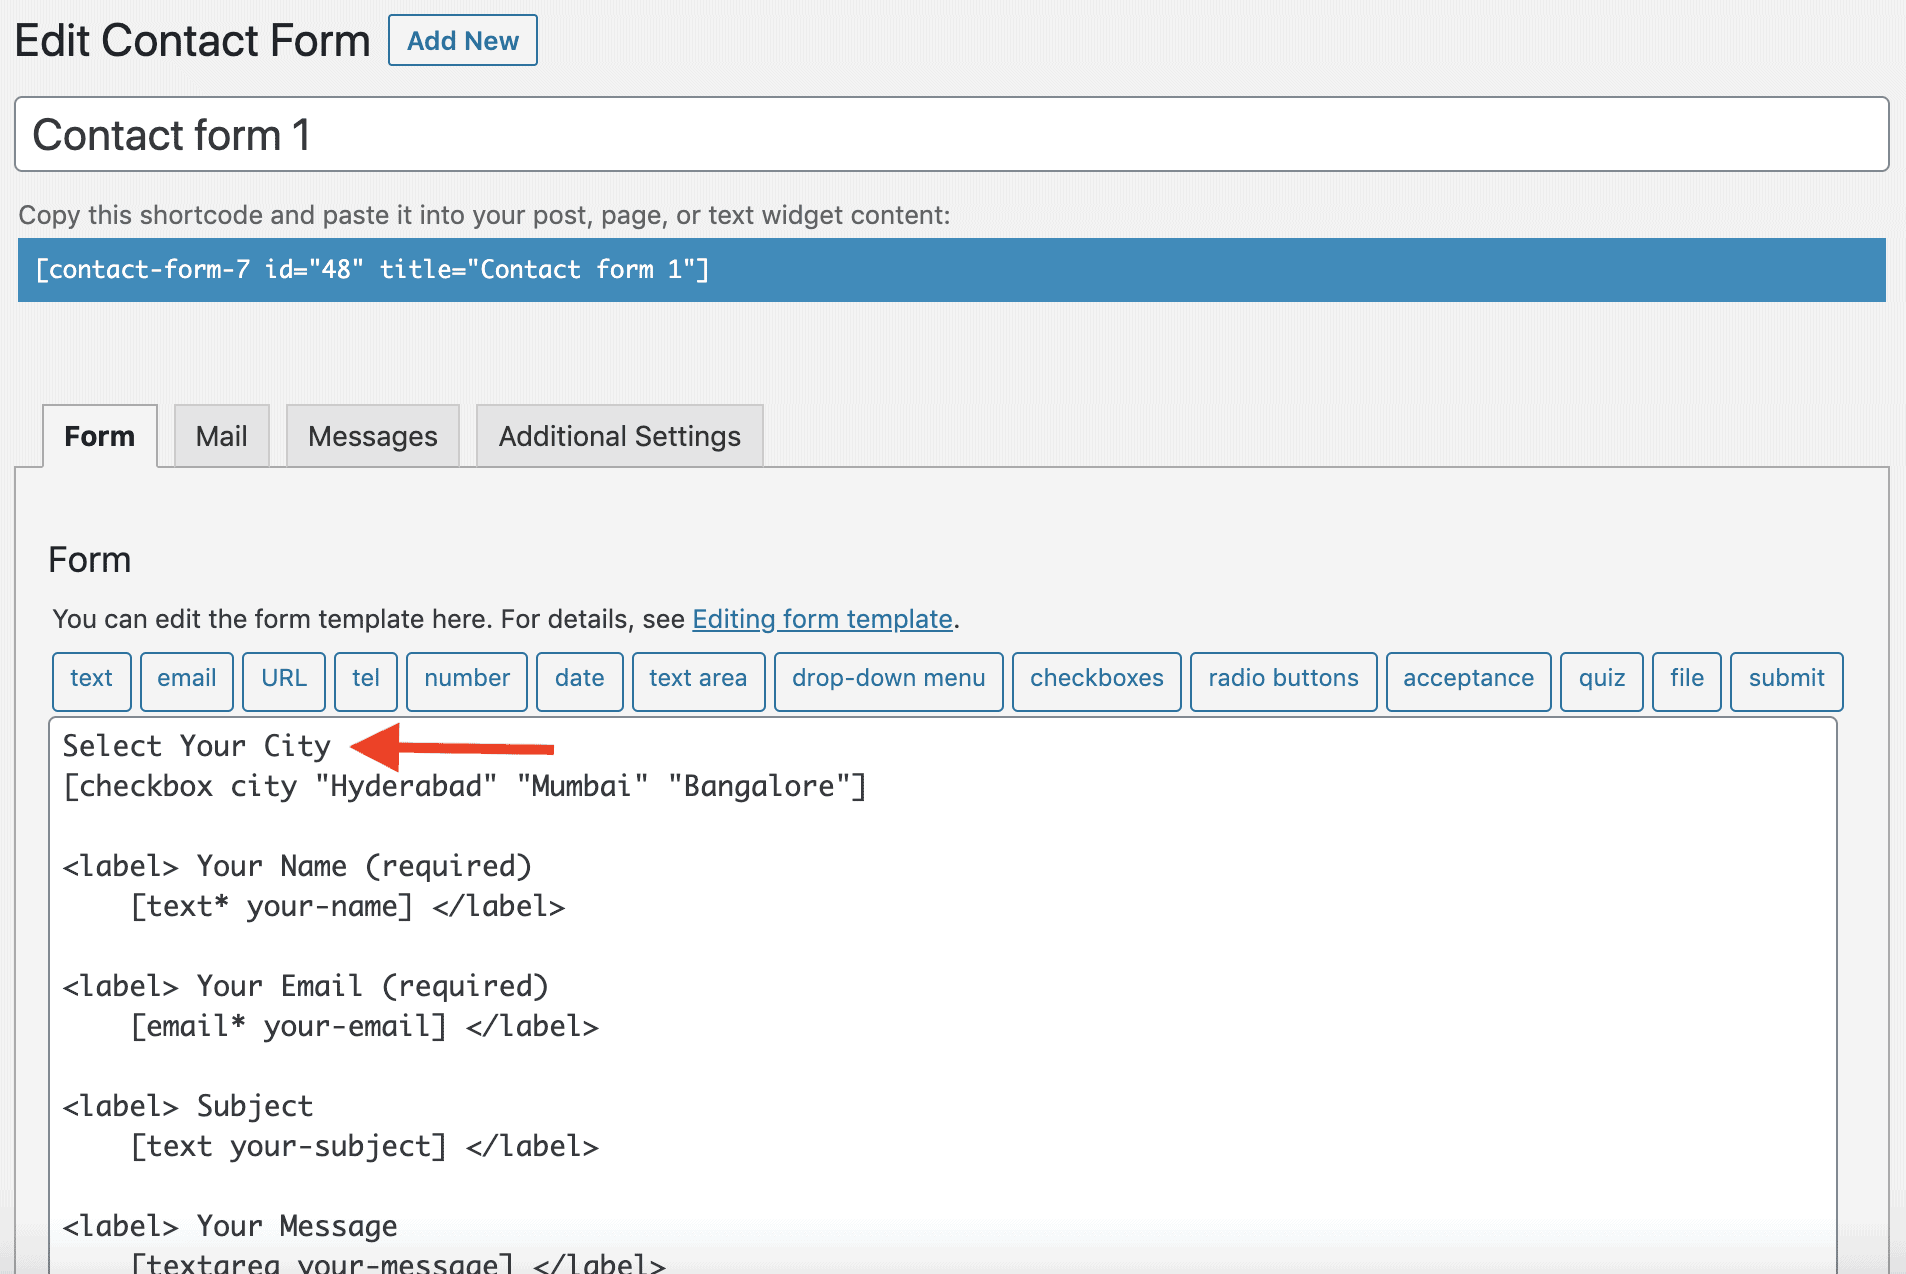Edit the Contact form 1 title field
This screenshot has width=1906, height=1274.
click(x=950, y=135)
